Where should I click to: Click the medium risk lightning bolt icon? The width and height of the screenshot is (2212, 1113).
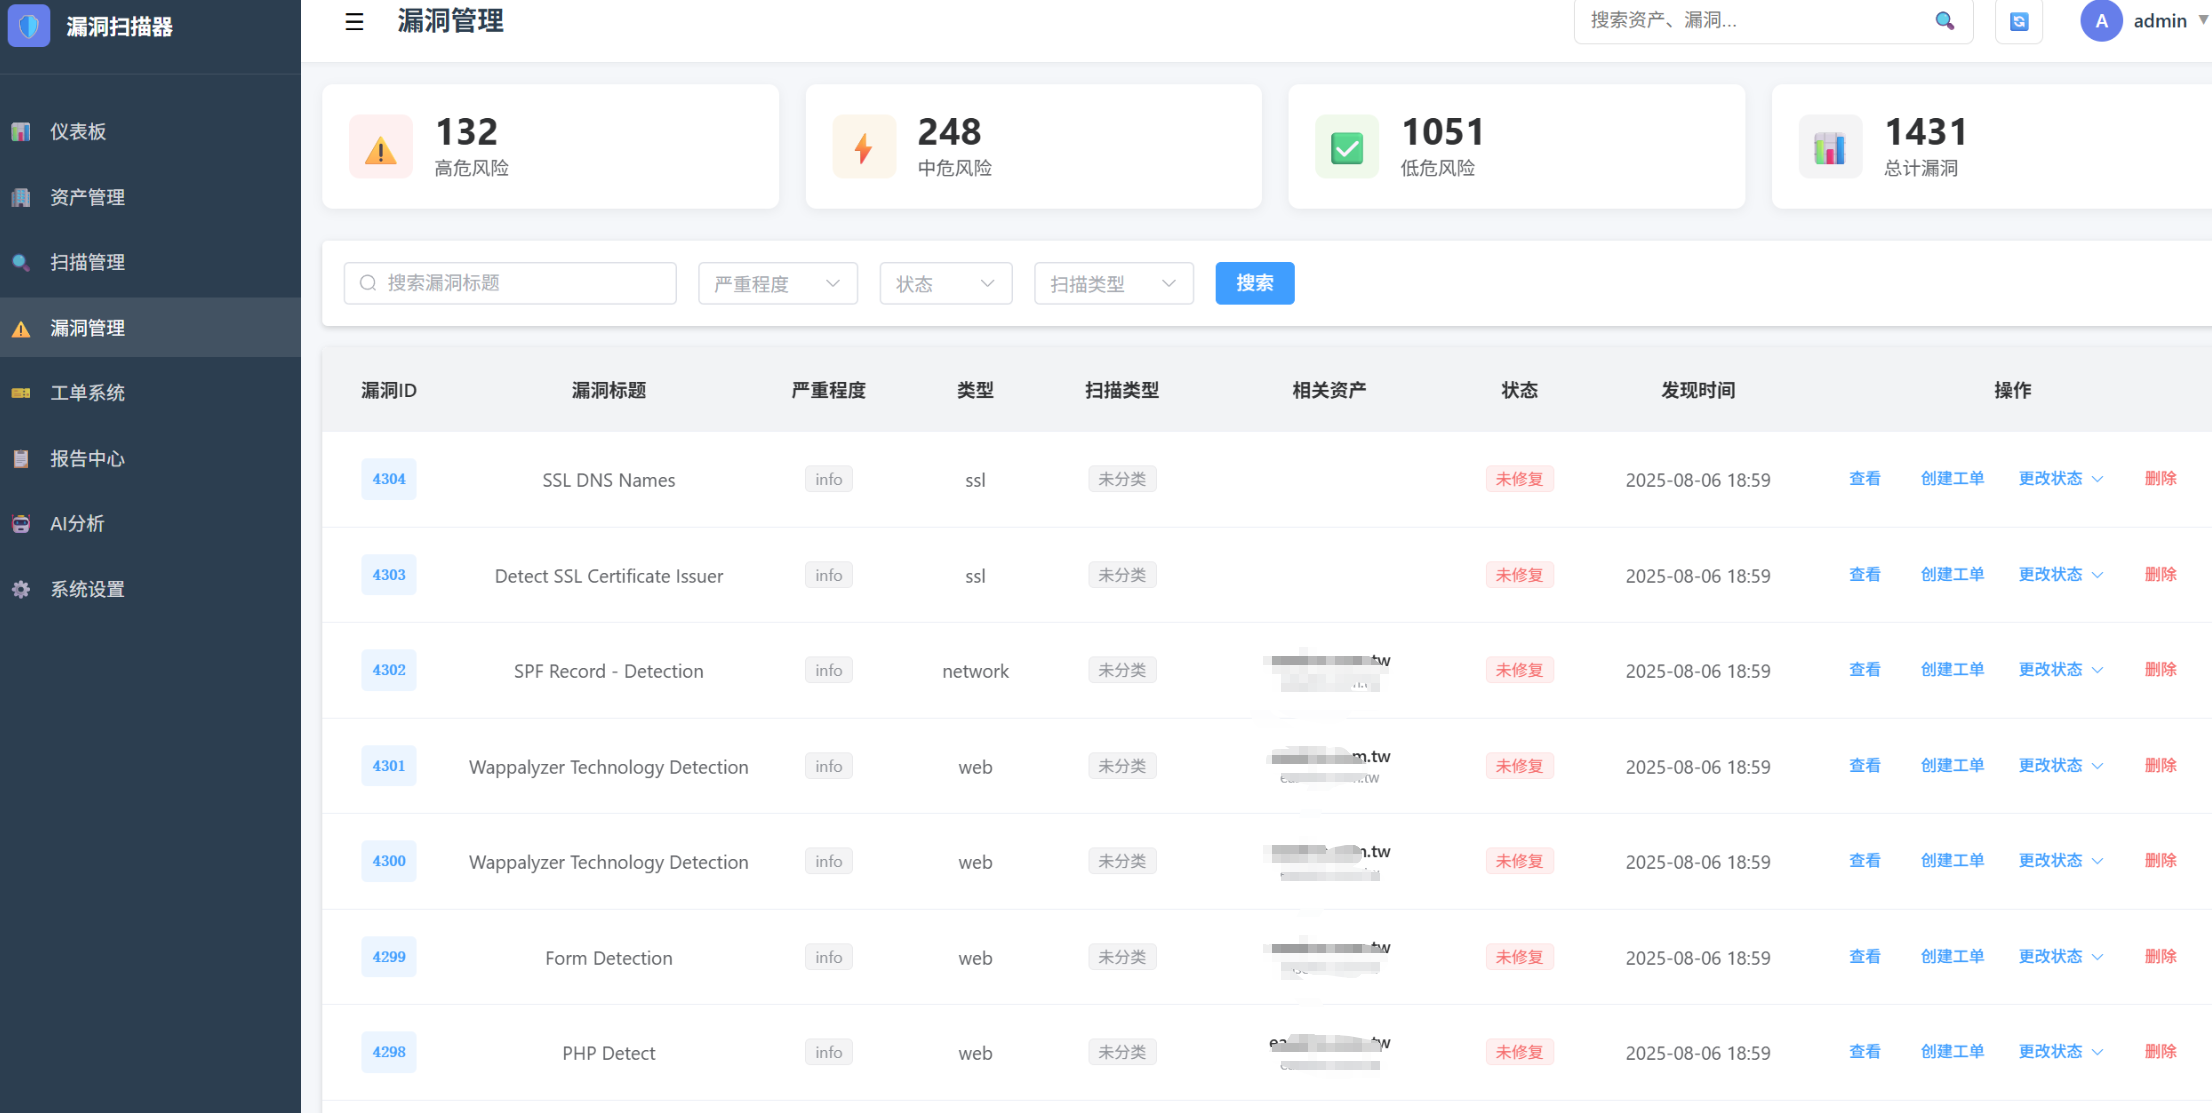[863, 148]
